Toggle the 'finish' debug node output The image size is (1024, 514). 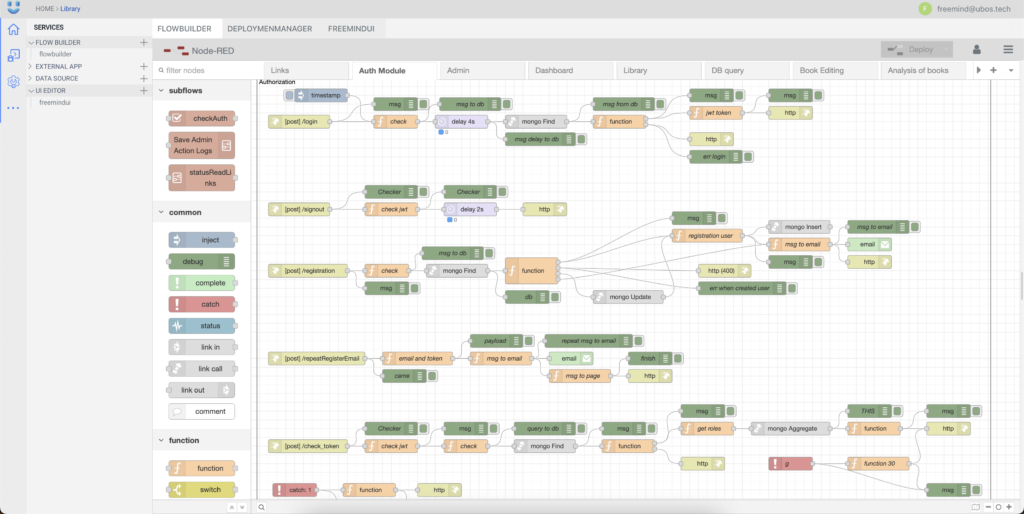click(x=678, y=358)
